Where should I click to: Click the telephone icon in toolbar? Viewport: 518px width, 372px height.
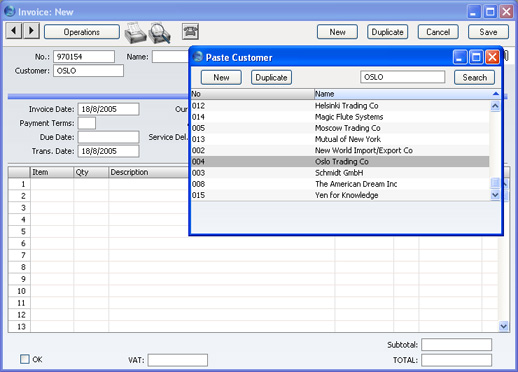point(190,32)
